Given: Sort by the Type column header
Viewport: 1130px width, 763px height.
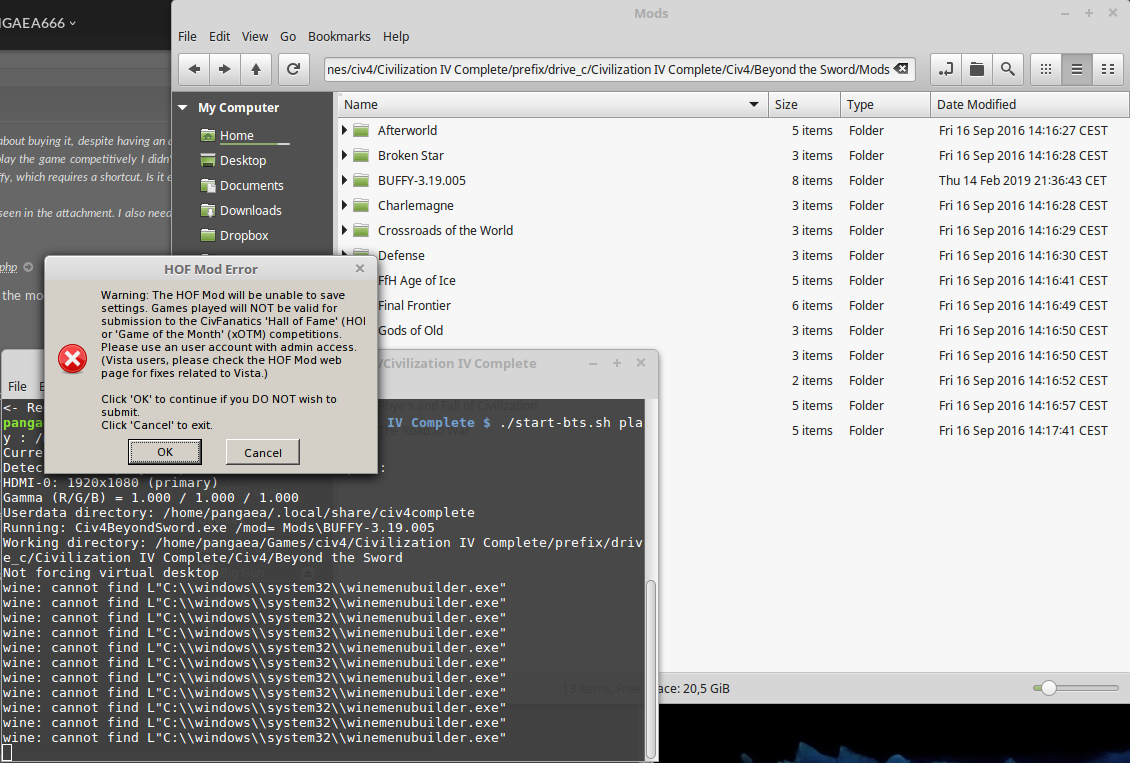Looking at the screenshot, I should 886,104.
